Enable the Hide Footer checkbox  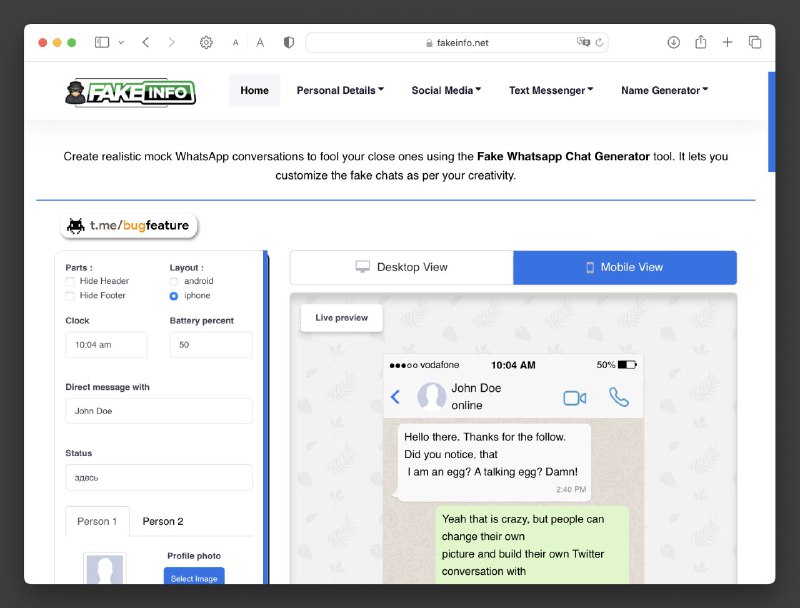click(70, 296)
